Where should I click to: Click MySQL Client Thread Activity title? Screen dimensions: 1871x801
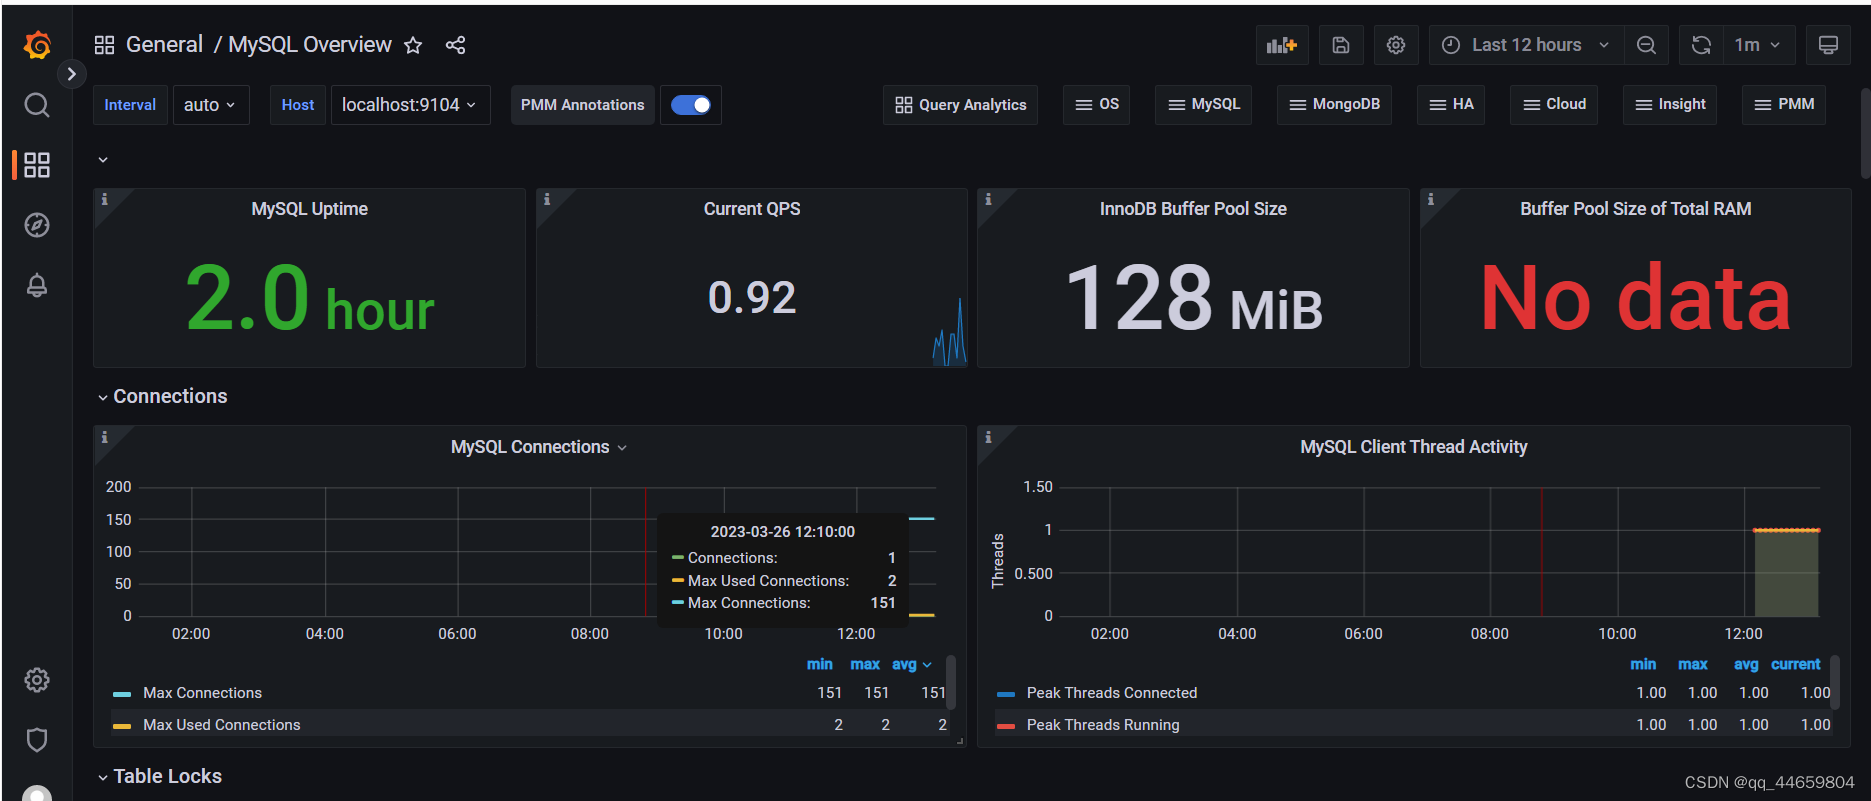(x=1413, y=447)
